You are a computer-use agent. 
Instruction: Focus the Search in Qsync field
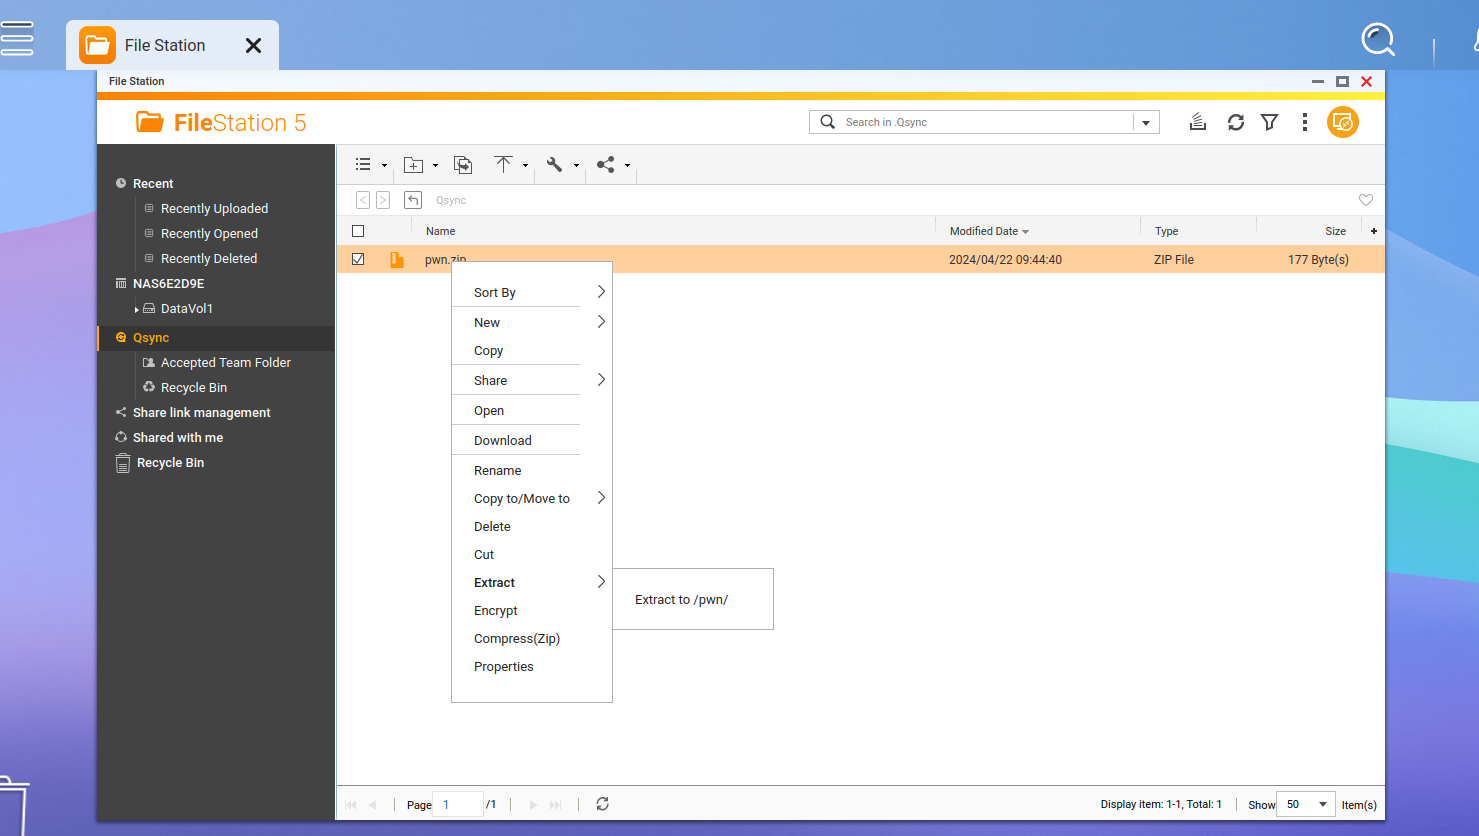[x=986, y=122]
